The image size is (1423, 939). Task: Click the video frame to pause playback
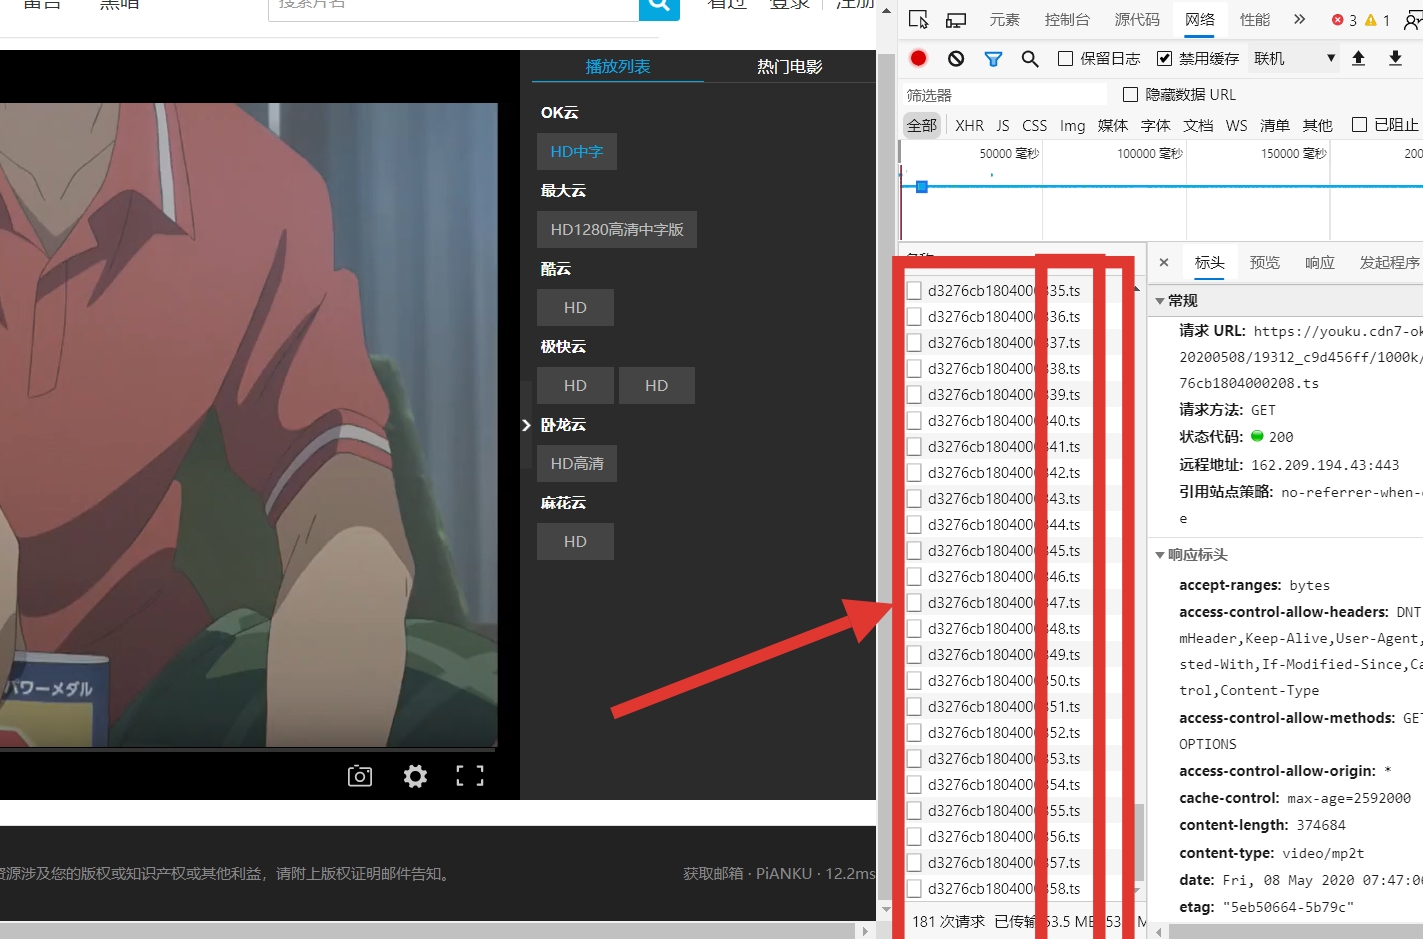coord(248,424)
